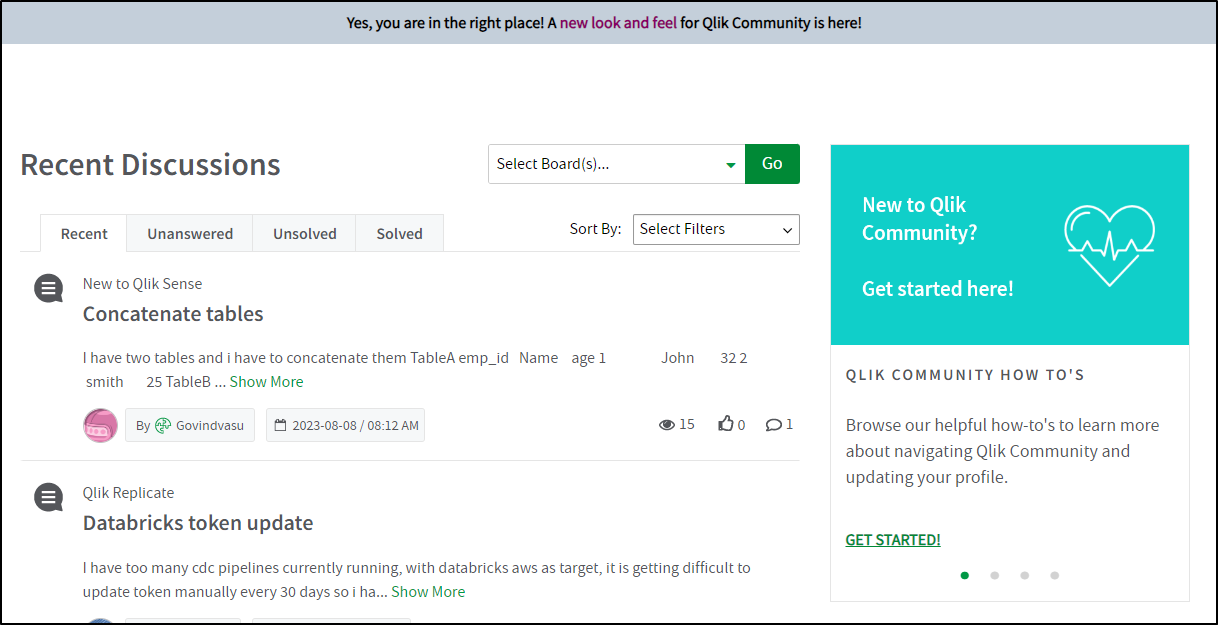Click the comment replies icon showing 1

774,425
